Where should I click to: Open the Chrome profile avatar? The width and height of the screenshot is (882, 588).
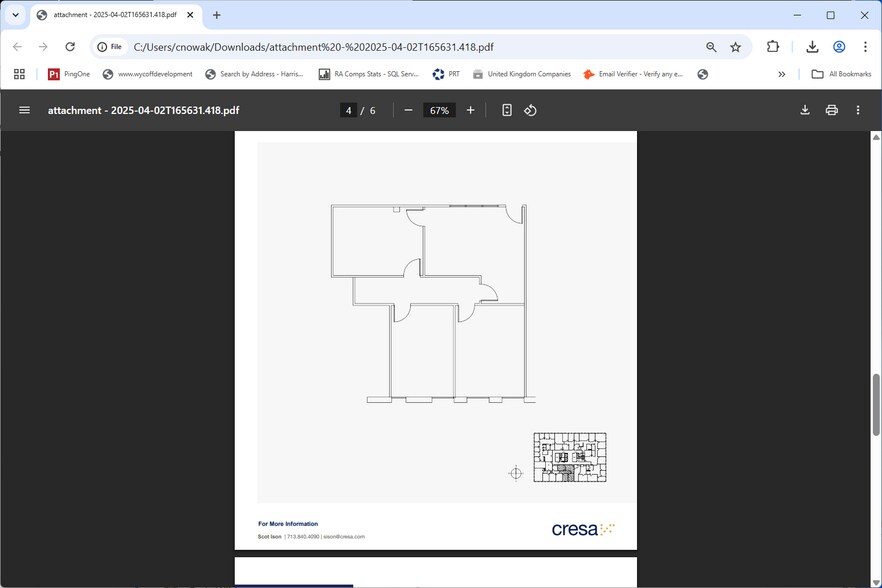838,46
